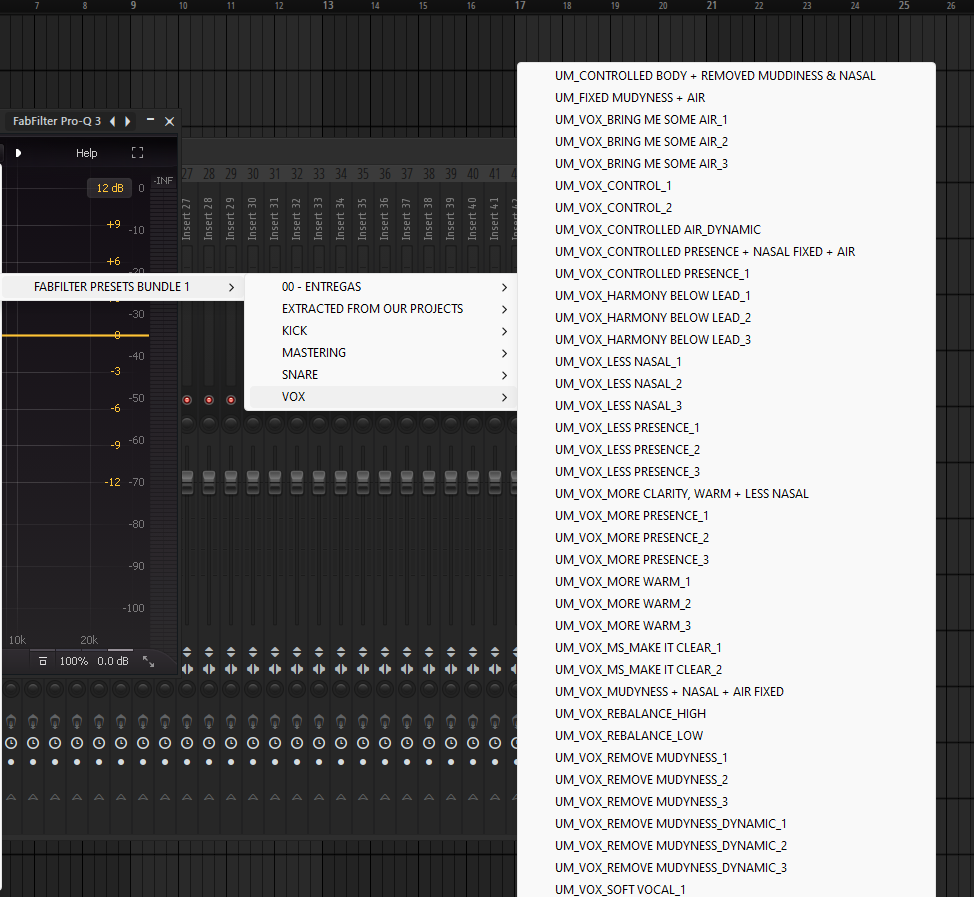Open latency clock of Insert 32
The width and height of the screenshot is (974, 897).
pyautogui.click(x=297, y=743)
